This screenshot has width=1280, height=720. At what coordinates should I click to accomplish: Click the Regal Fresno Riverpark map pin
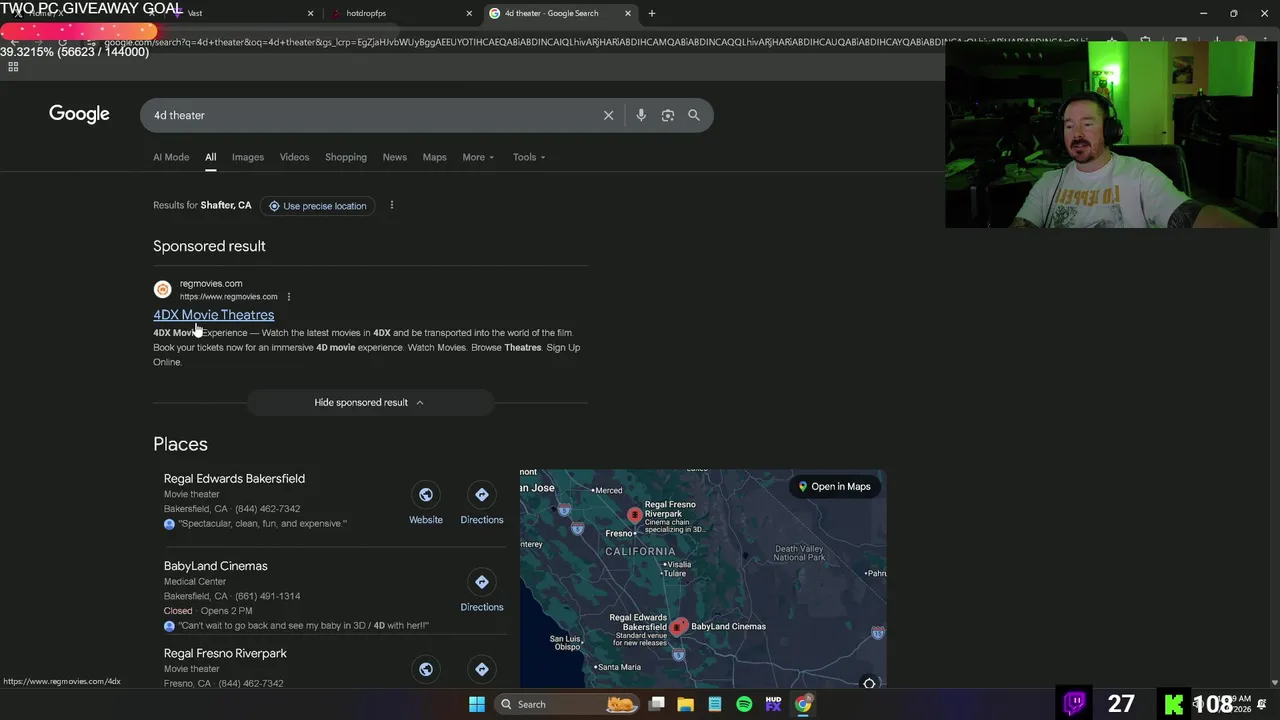click(634, 515)
